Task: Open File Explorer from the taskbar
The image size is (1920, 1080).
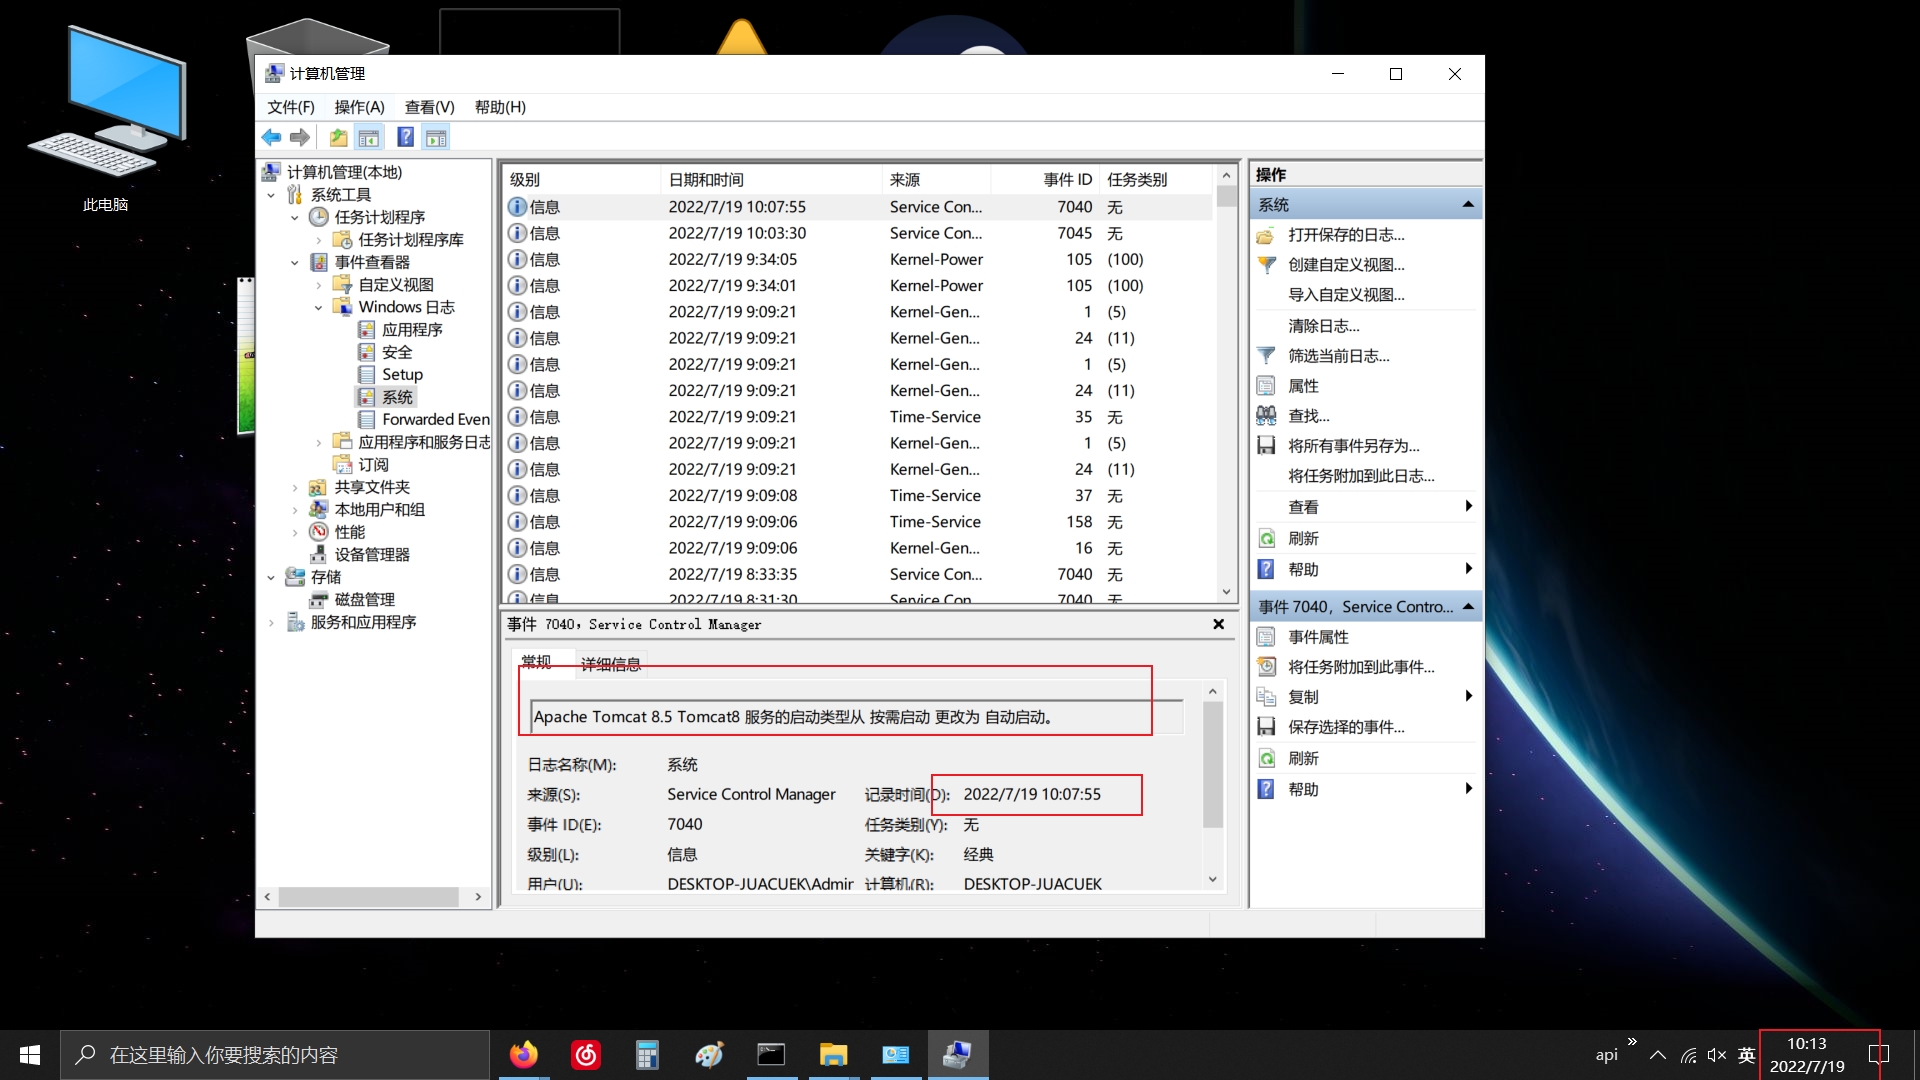Action: coord(833,1055)
